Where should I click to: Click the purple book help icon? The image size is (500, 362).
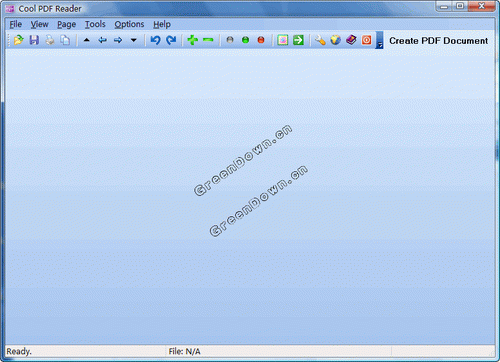(x=351, y=40)
